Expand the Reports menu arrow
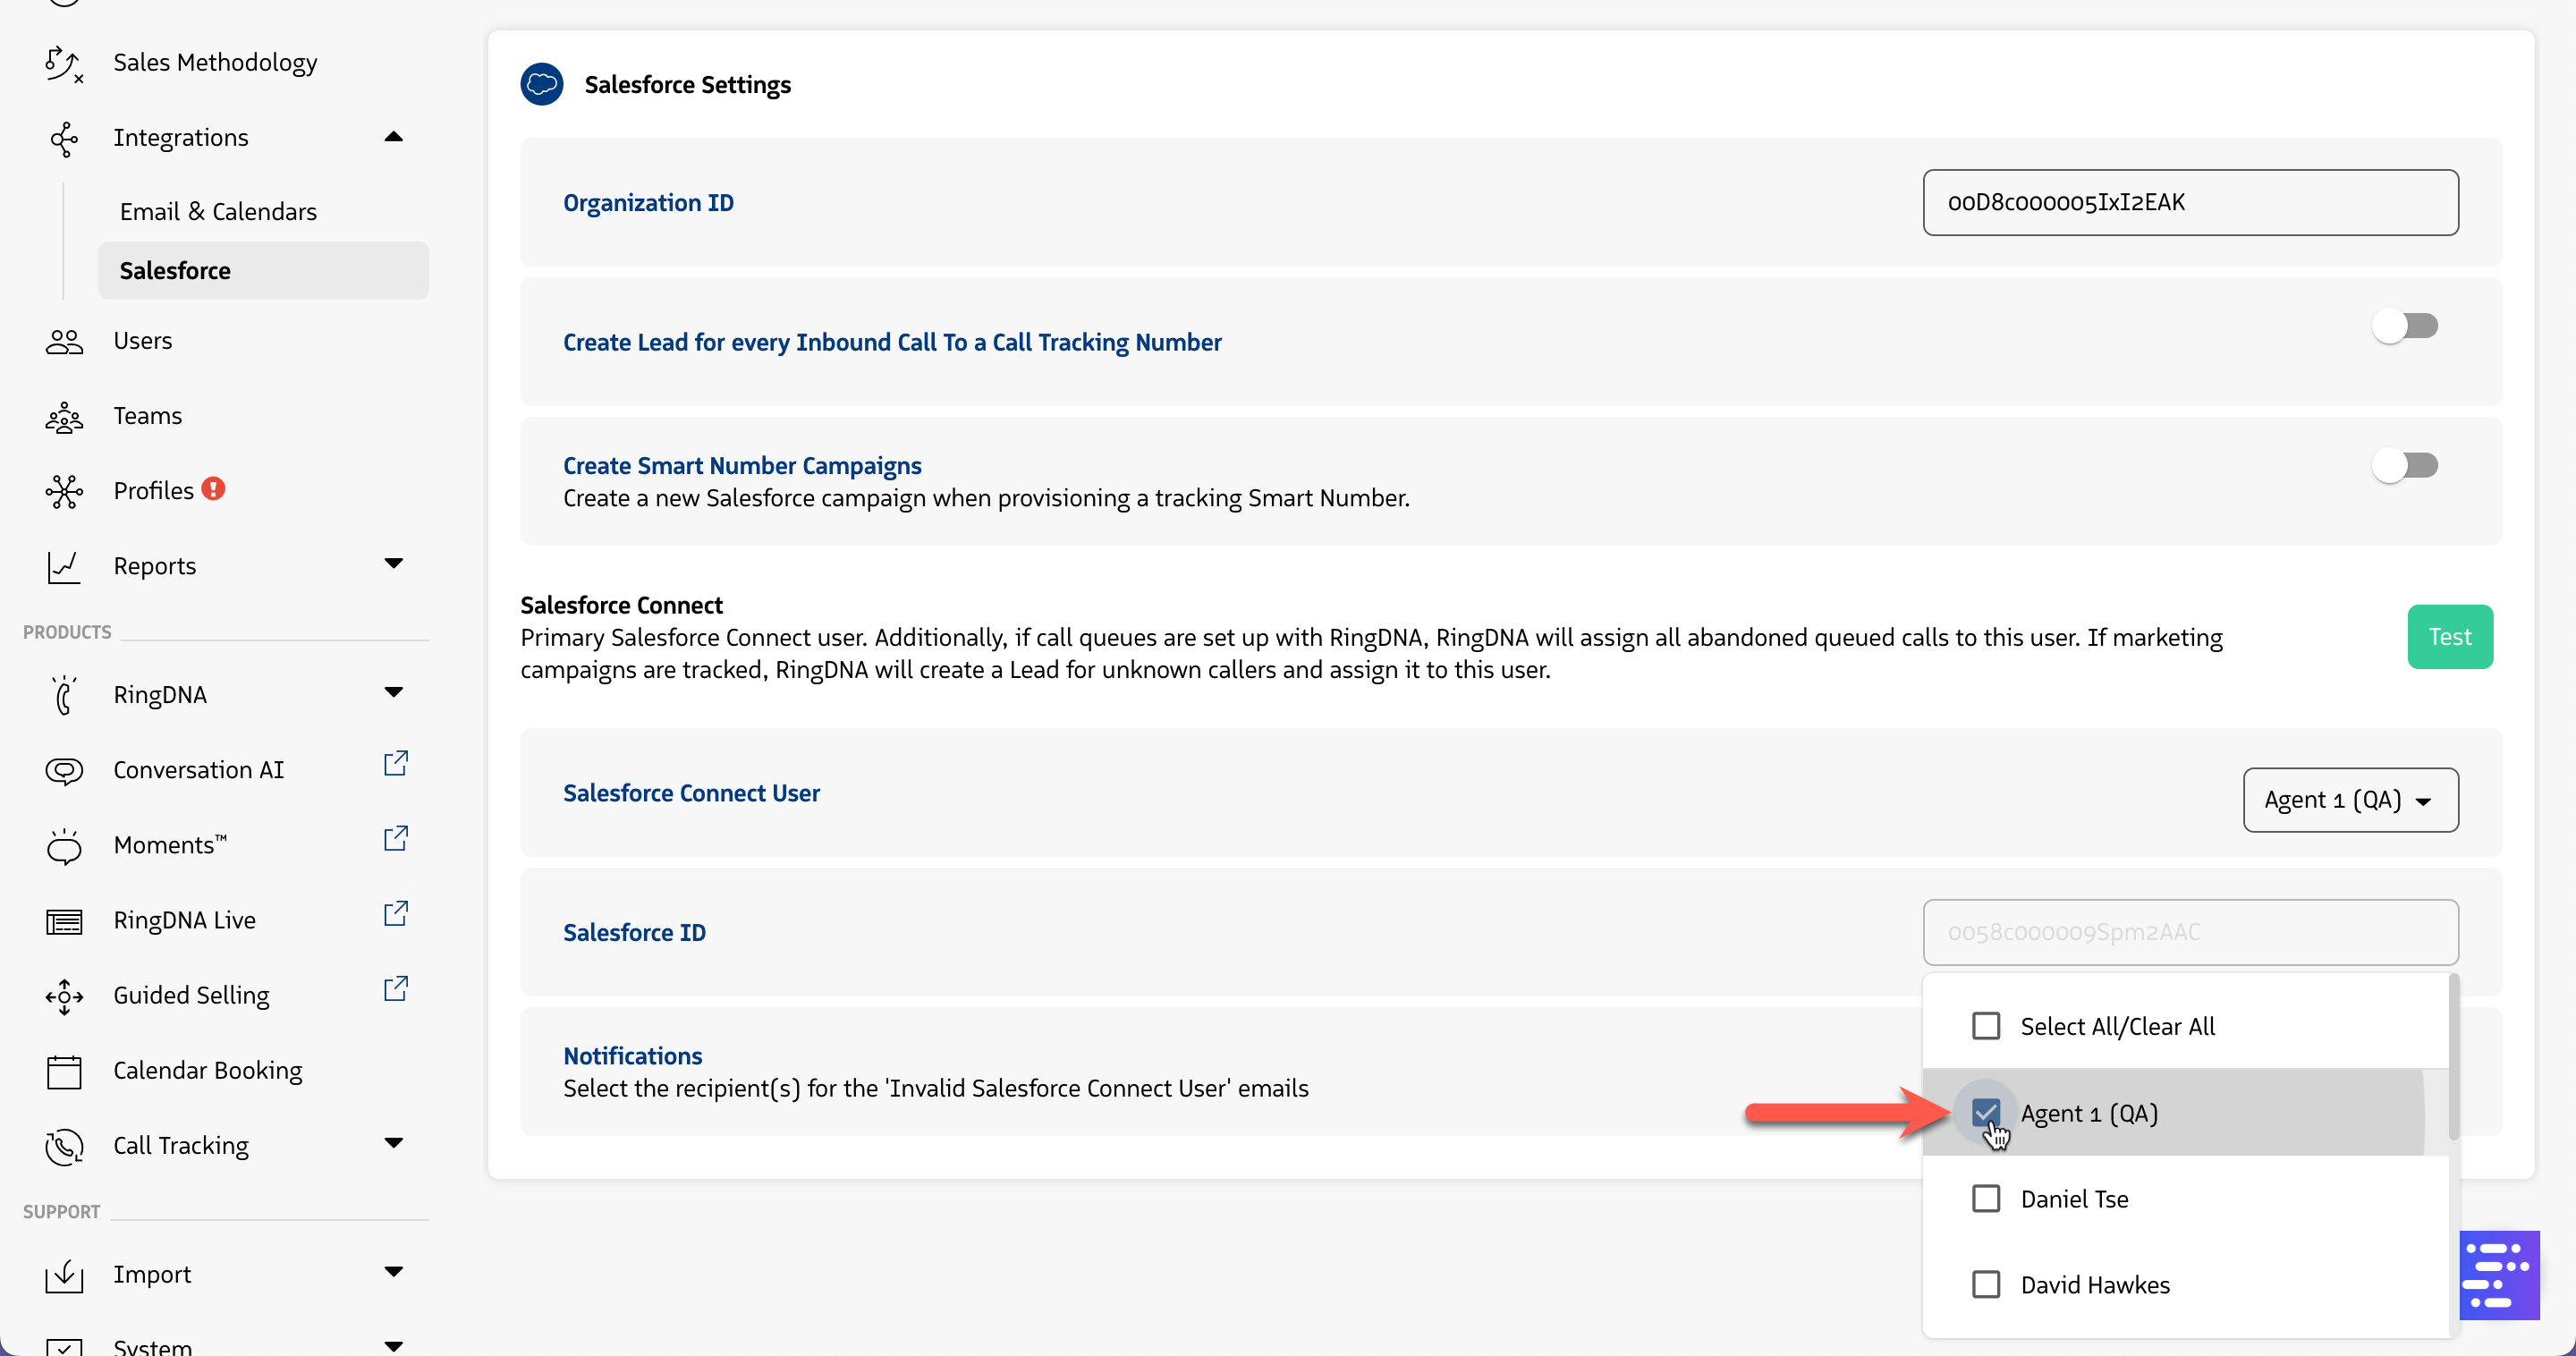Image resolution: width=2576 pixels, height=1356 pixels. click(394, 564)
